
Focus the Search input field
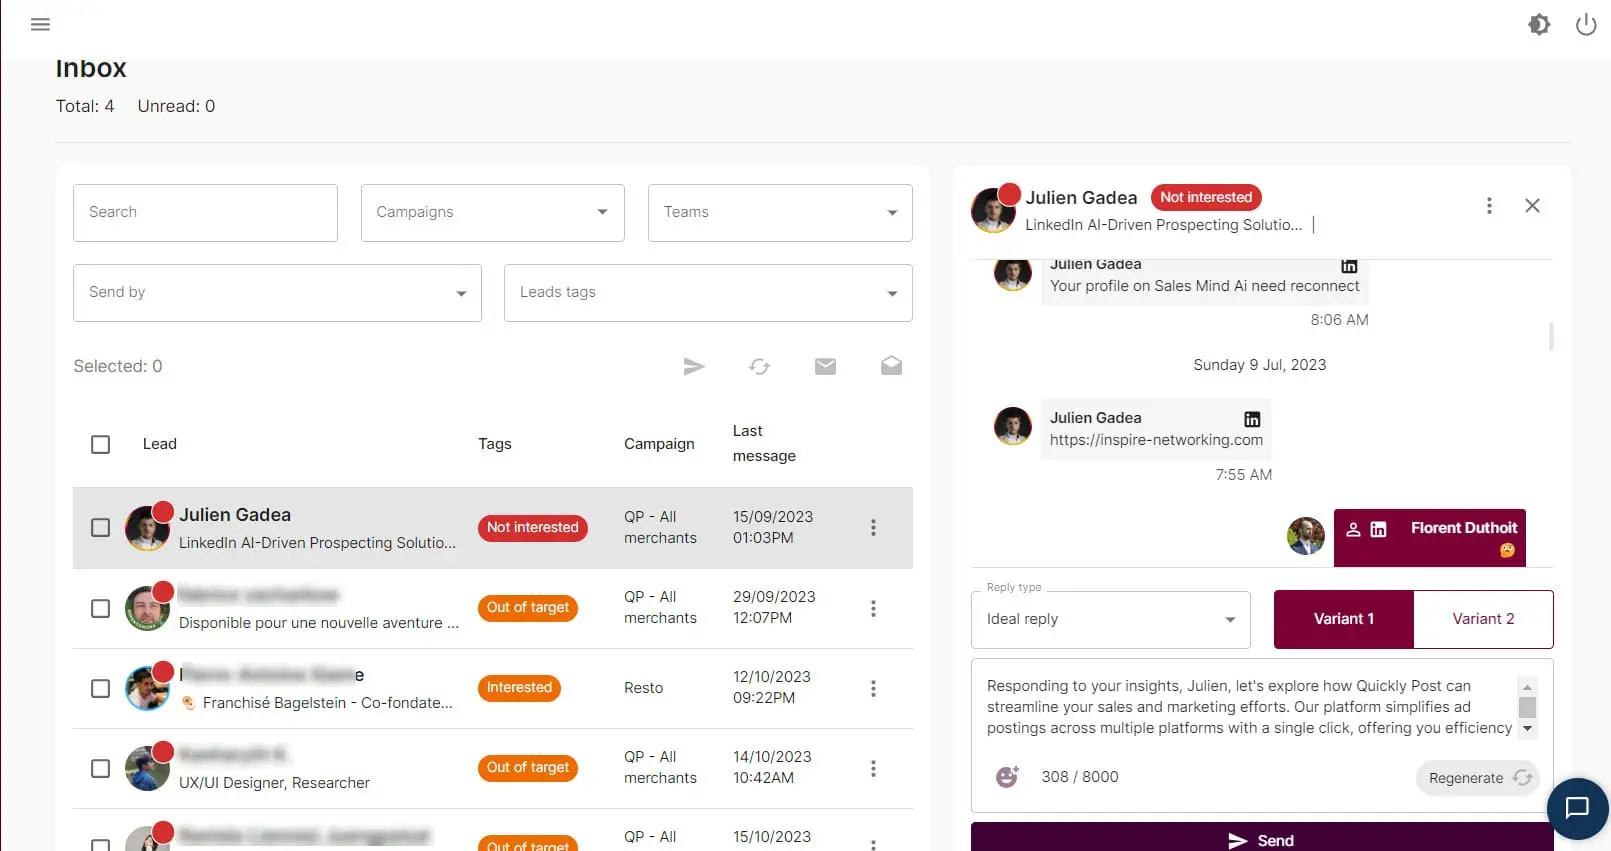205,212
